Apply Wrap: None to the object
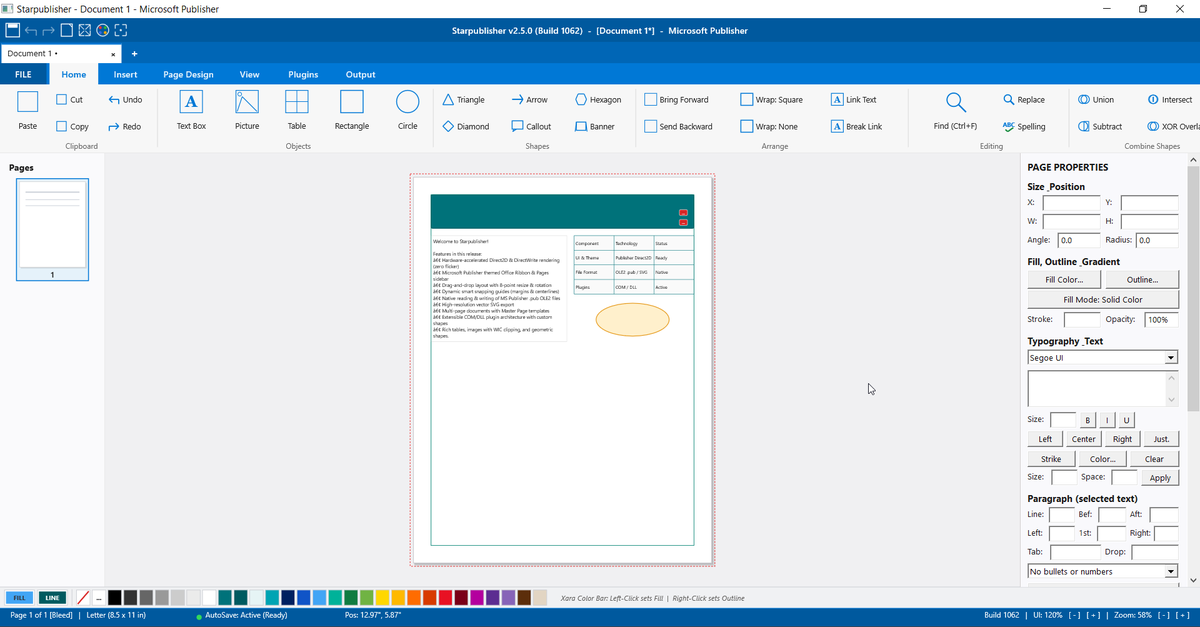Screen dimensions: 1200x627 click(770, 127)
